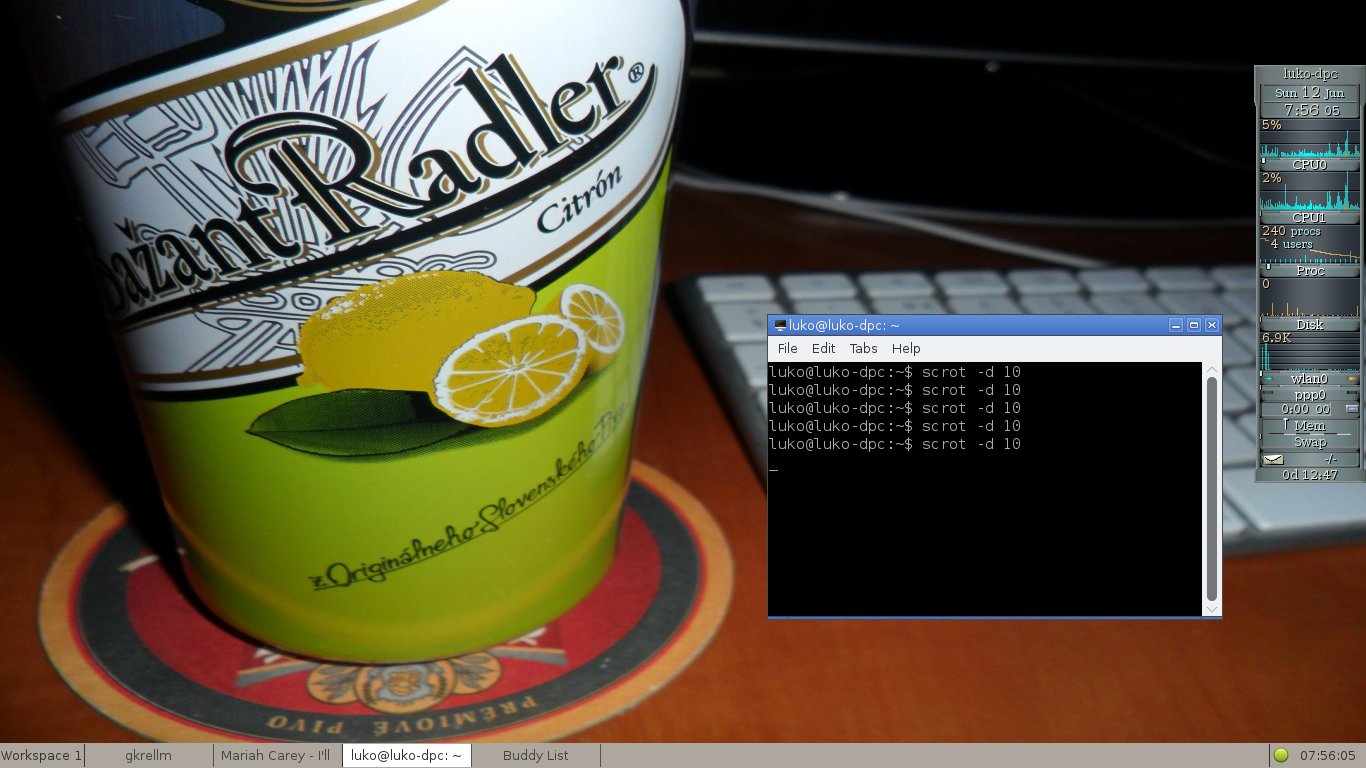Switch to luko@luko-dpc taskbar entry
The image size is (1366, 768).
(407, 755)
